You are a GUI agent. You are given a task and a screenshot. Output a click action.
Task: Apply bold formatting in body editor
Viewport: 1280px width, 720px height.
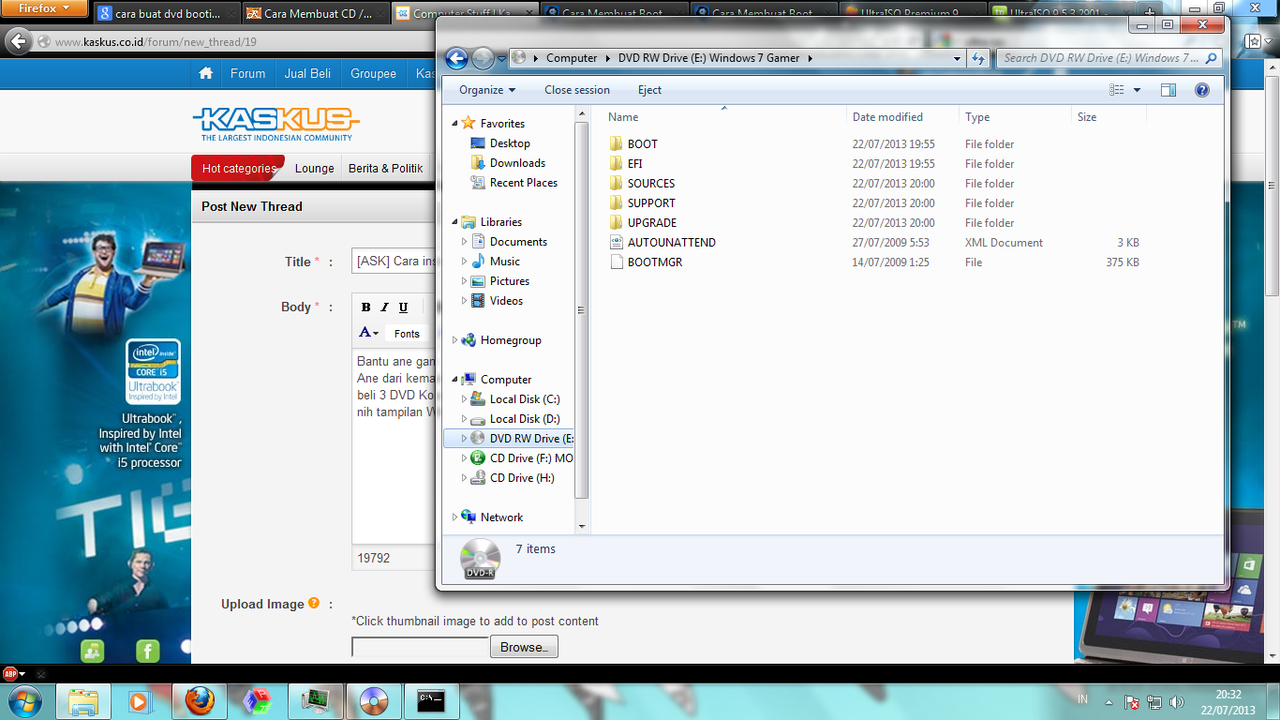(x=366, y=307)
